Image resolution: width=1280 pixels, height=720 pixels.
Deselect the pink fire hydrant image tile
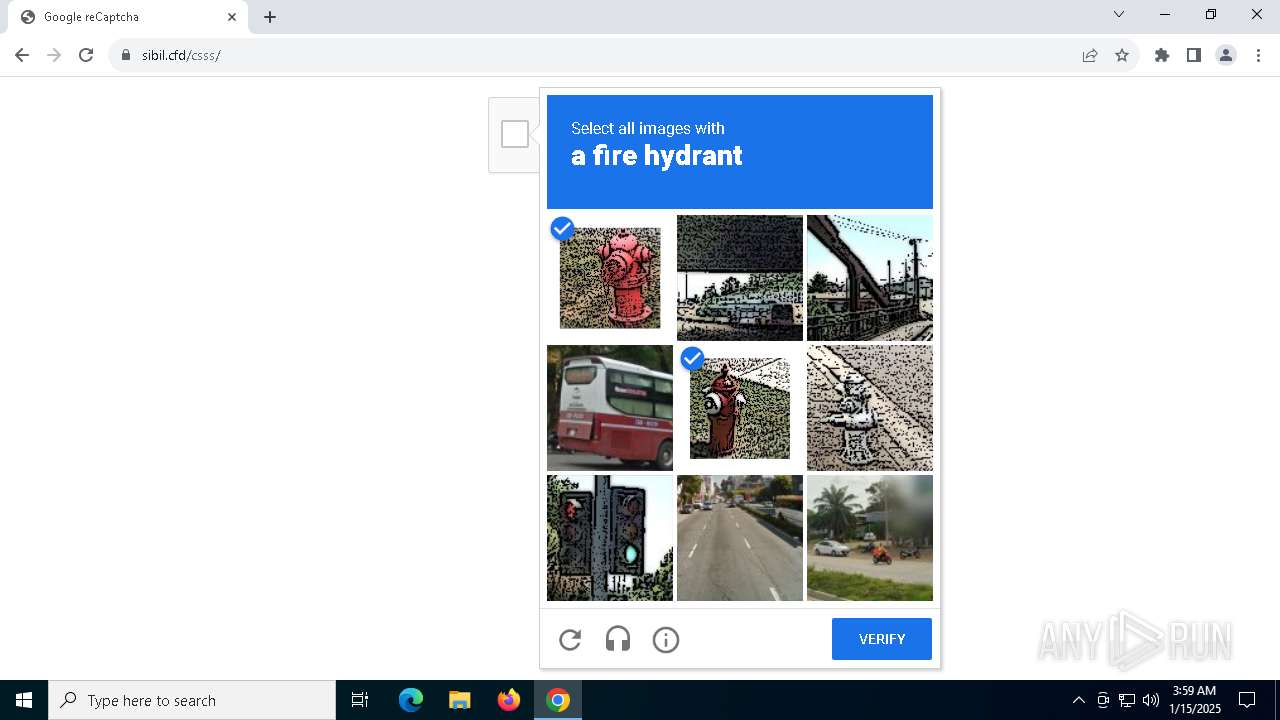[x=610, y=278]
